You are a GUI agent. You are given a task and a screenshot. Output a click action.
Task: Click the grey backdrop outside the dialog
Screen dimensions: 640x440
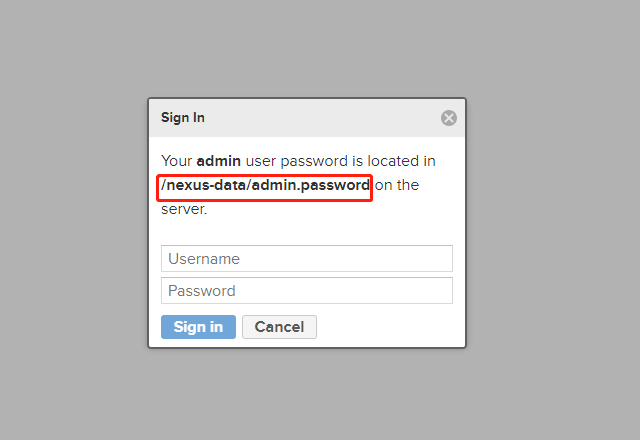point(70,220)
